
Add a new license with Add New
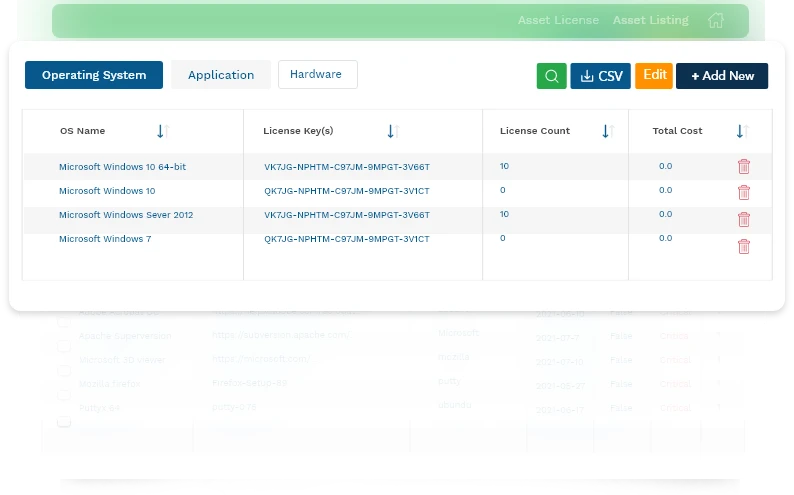click(x=722, y=76)
